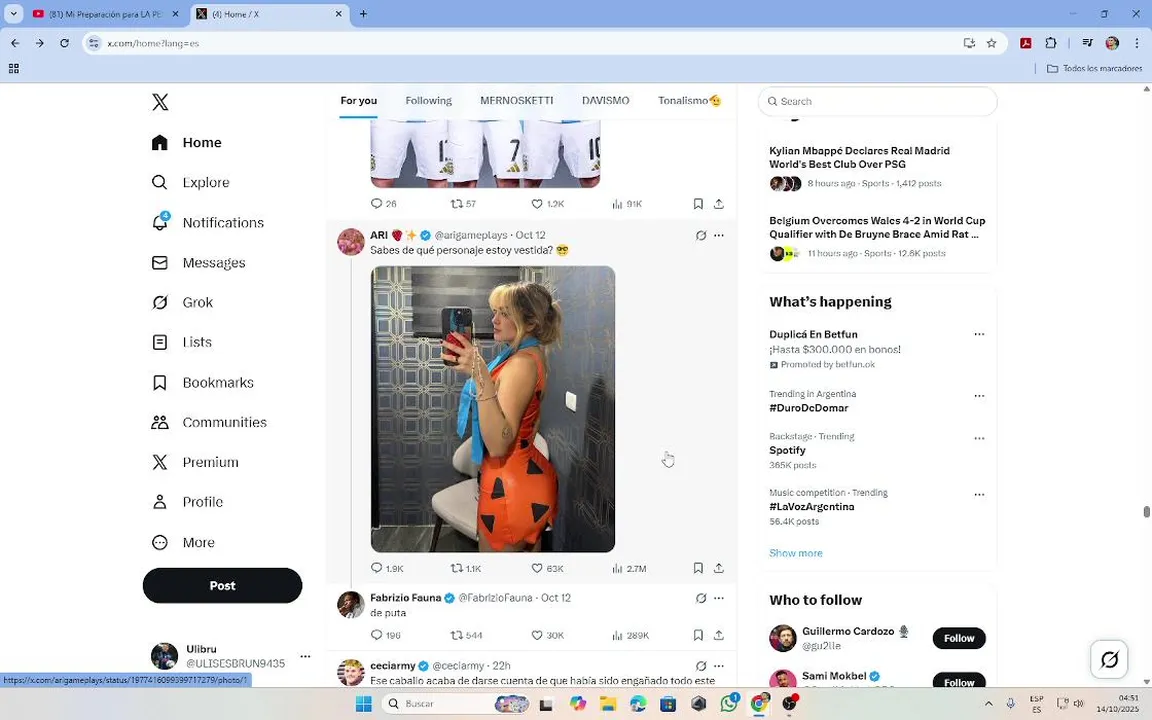This screenshot has height=720, width=1152.
Task: Bookmark this page with star icon
Action: coord(991,43)
